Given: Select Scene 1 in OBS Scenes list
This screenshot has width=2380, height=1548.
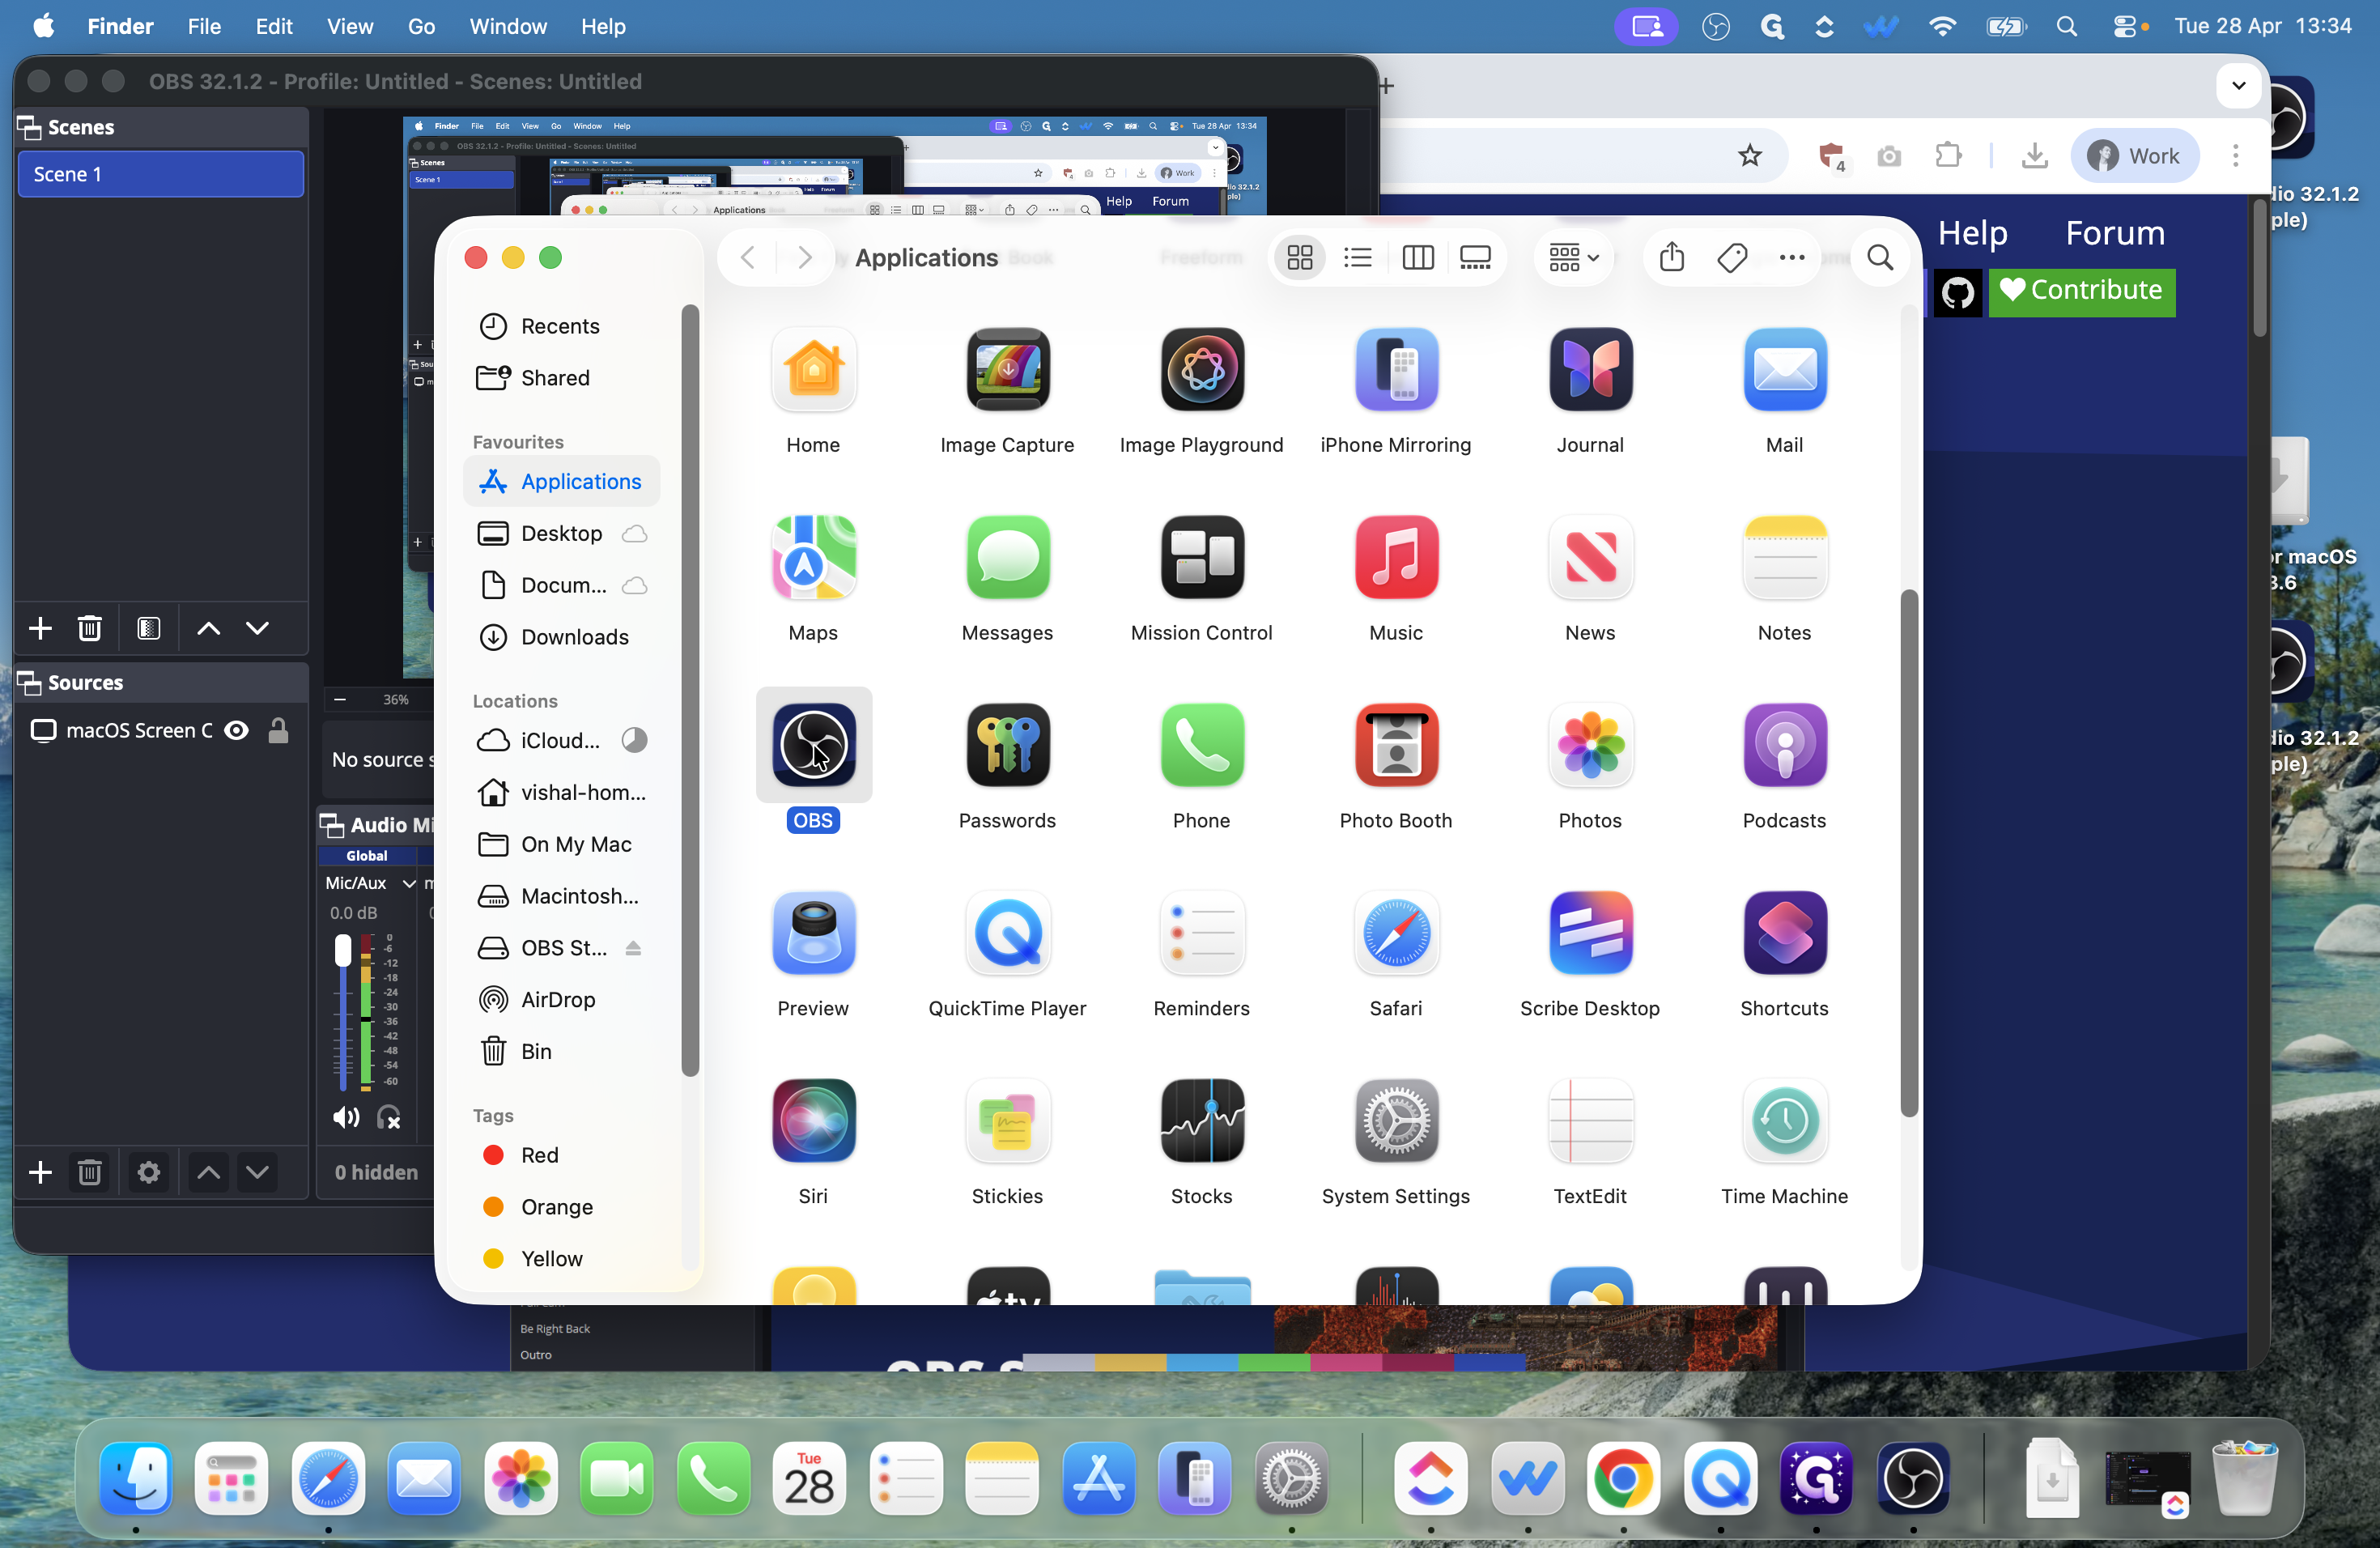Looking at the screenshot, I should (161, 174).
